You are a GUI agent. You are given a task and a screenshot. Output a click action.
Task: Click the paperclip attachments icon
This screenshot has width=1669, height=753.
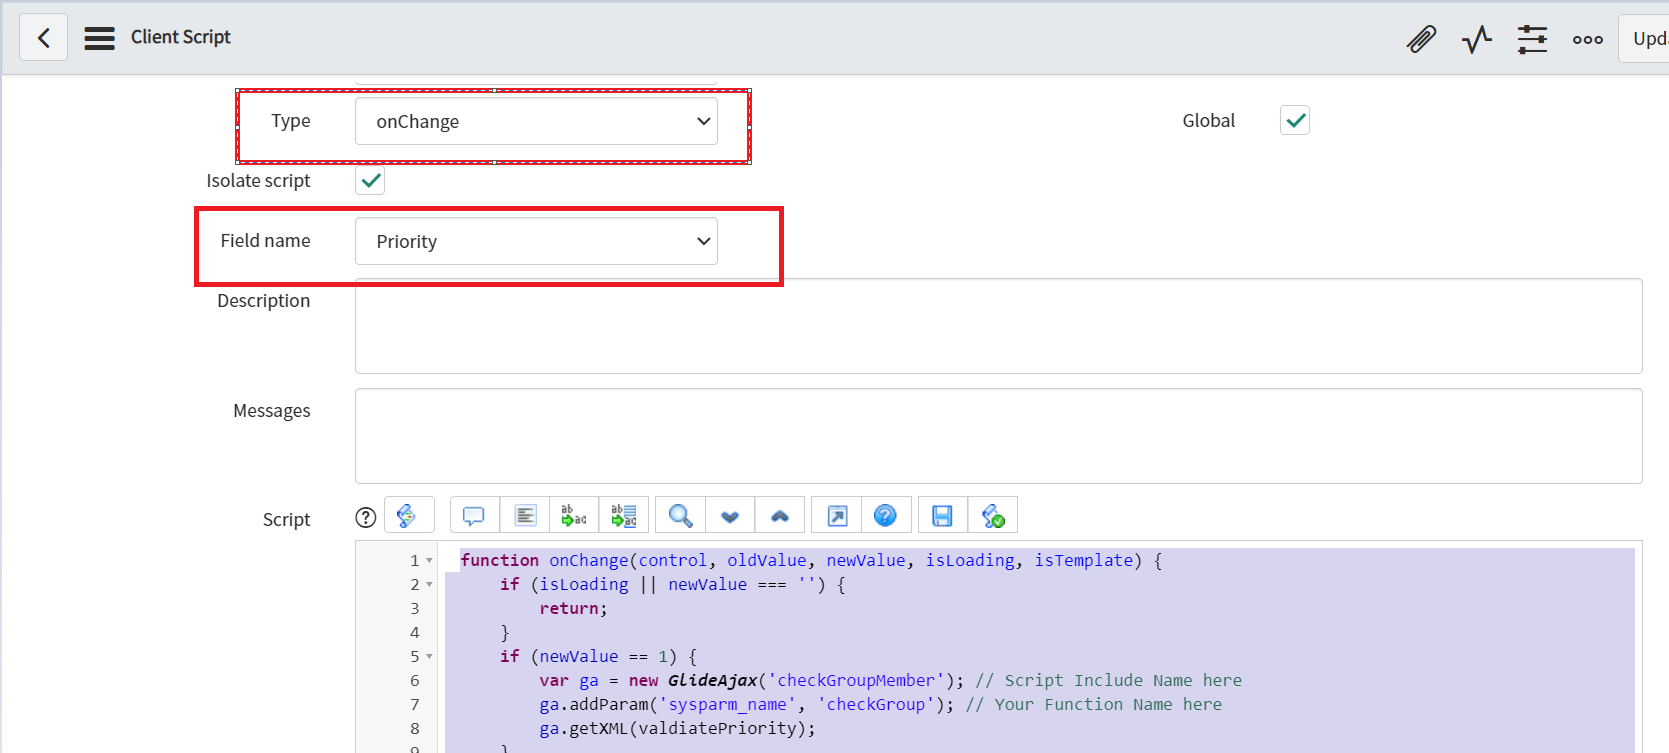(1421, 39)
